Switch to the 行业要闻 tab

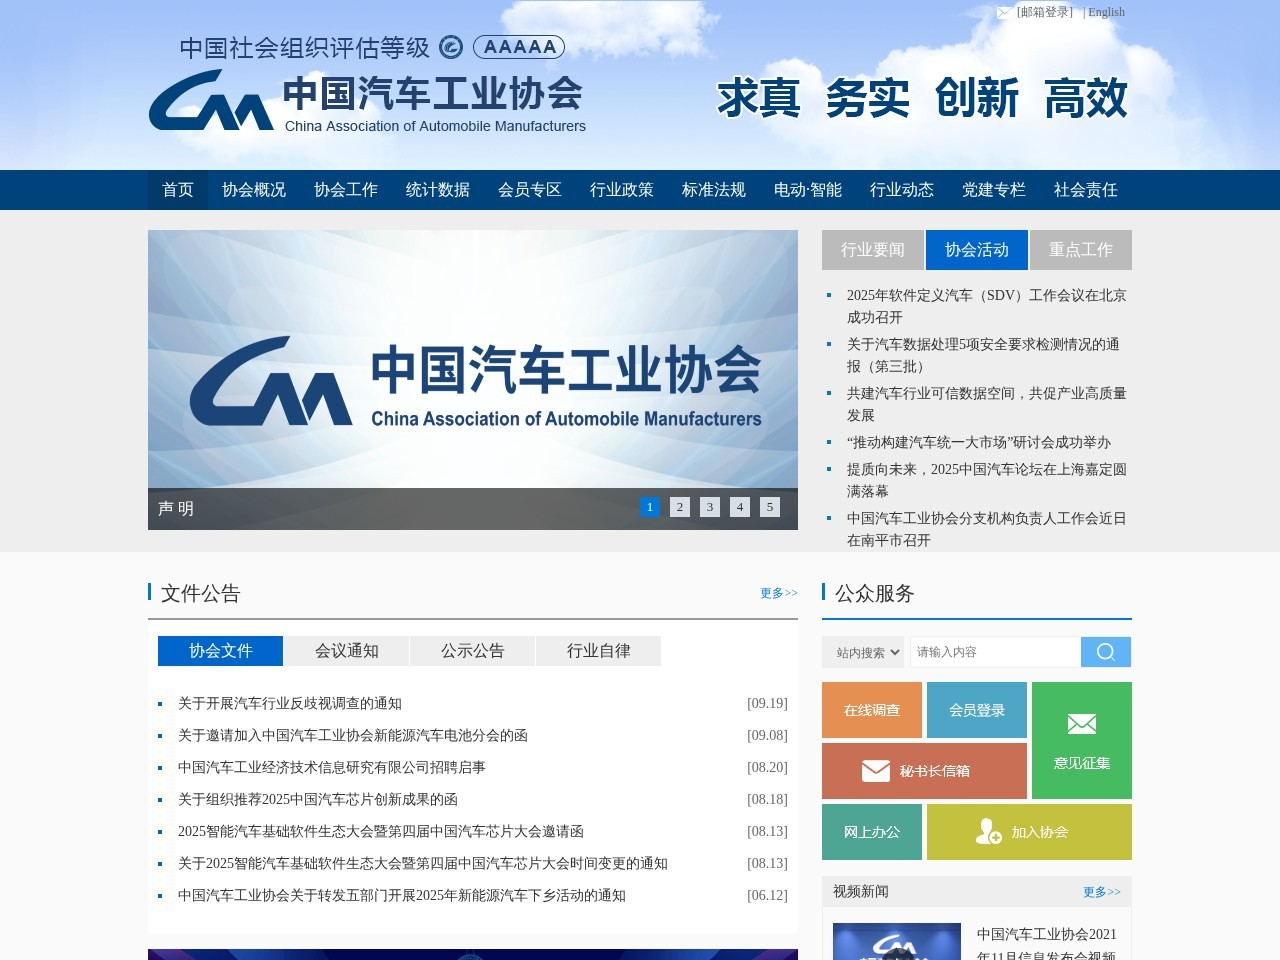point(872,250)
